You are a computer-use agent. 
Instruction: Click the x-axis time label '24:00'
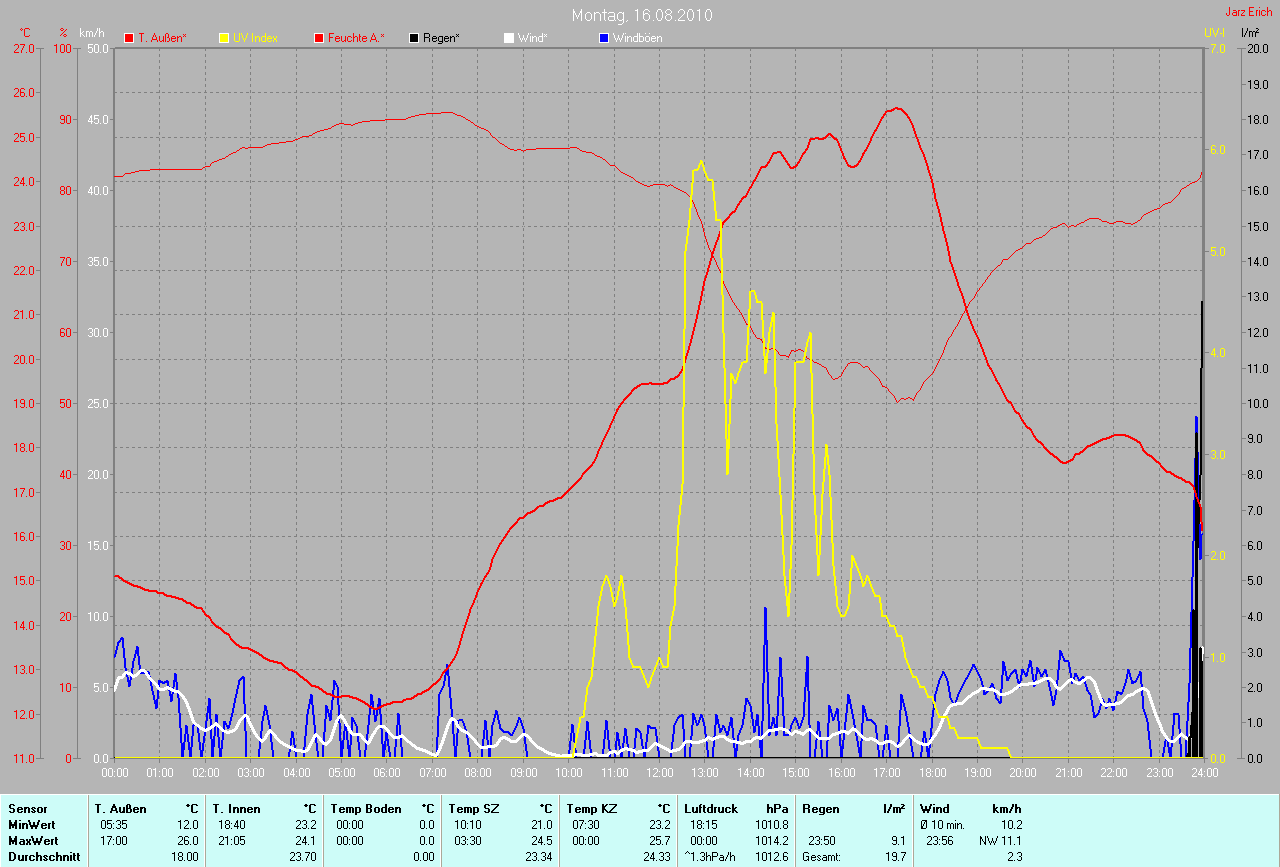(x=1204, y=772)
